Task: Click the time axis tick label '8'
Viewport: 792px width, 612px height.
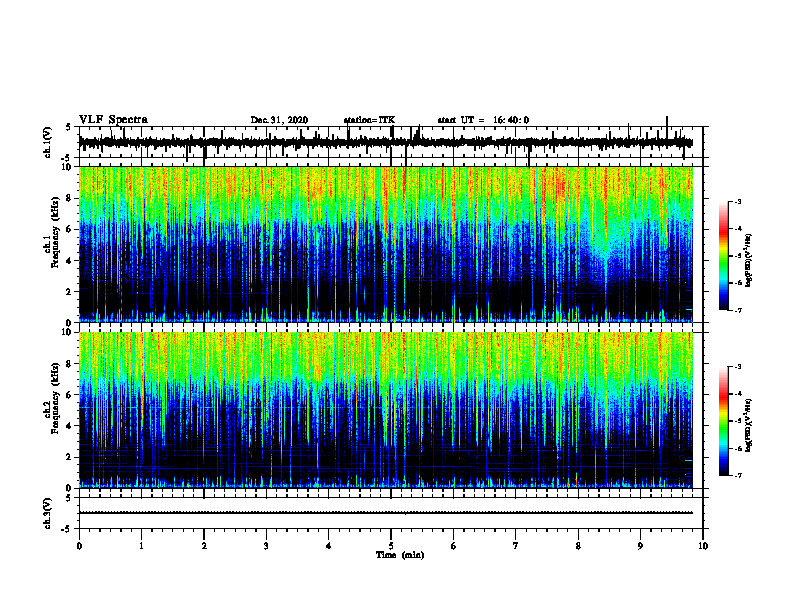Action: [x=578, y=546]
